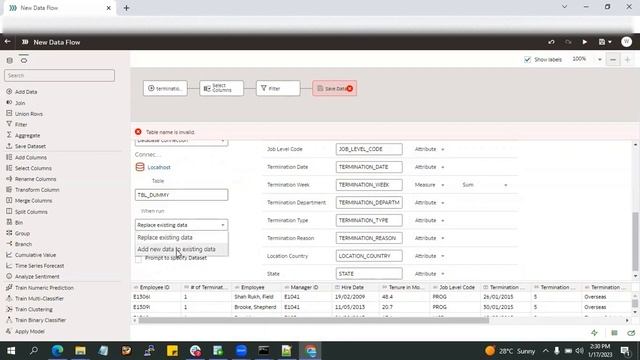Click the column list vertical scrollbar
640x360 pixels.
635,241
